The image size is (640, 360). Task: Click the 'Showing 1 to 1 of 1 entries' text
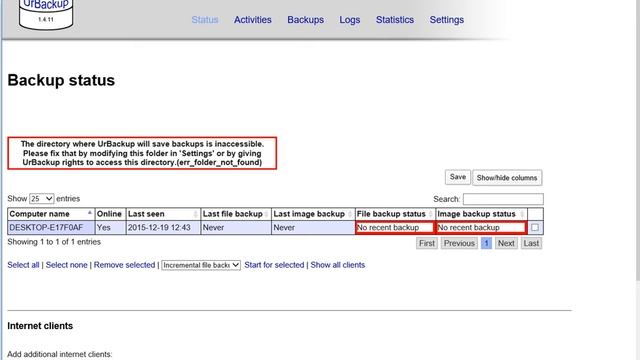pos(54,242)
